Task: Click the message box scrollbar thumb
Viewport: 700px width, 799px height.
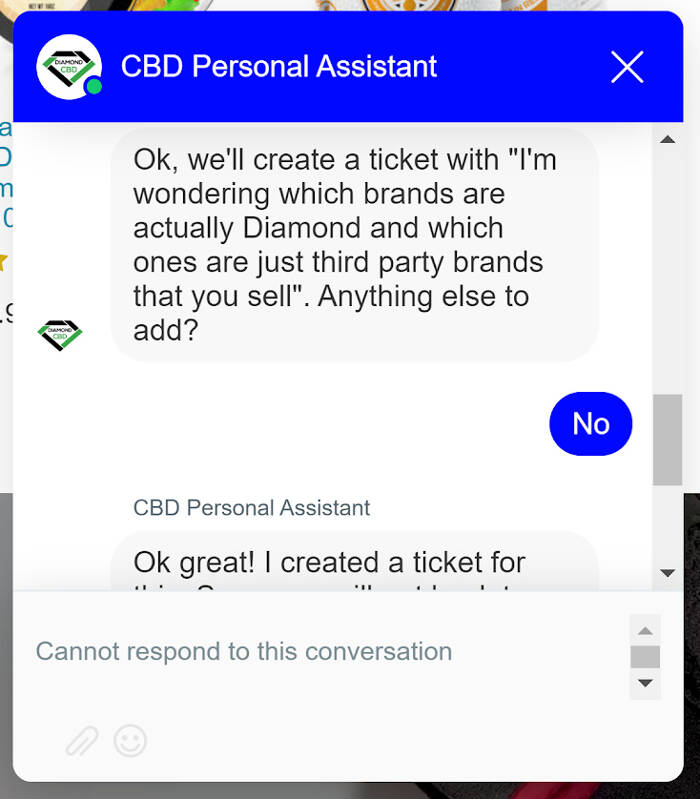Action: coord(645,657)
